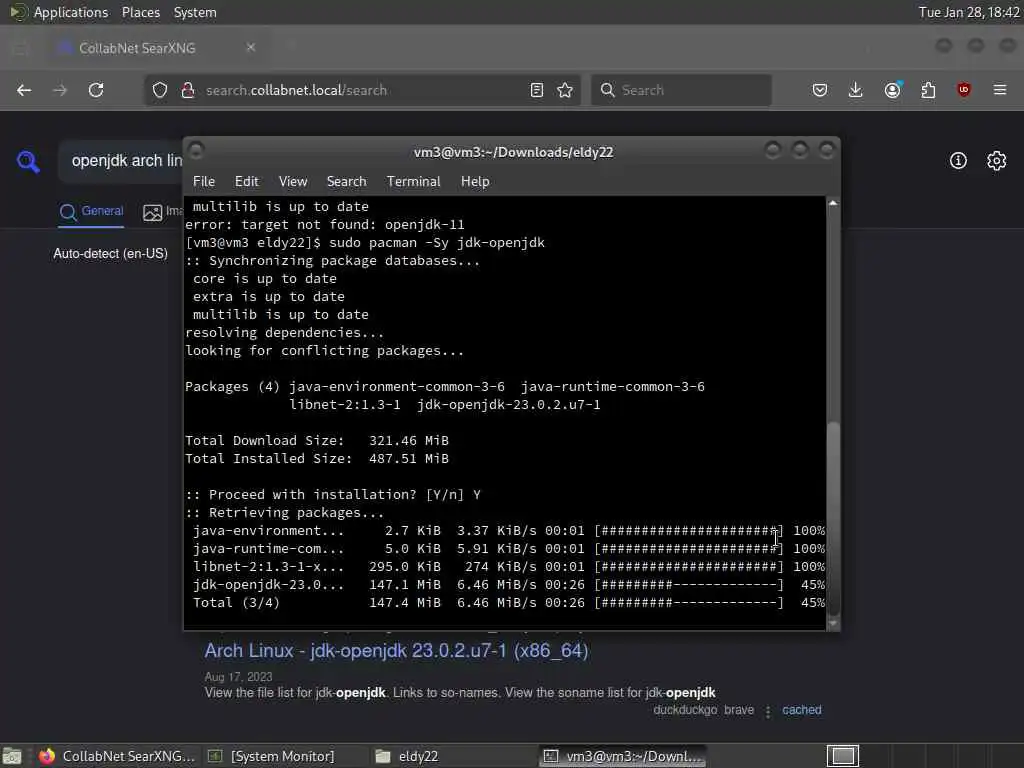The image size is (1024, 768).
Task: Click the jdk-openjdk-23.0... download progress row
Action: click(x=508, y=584)
